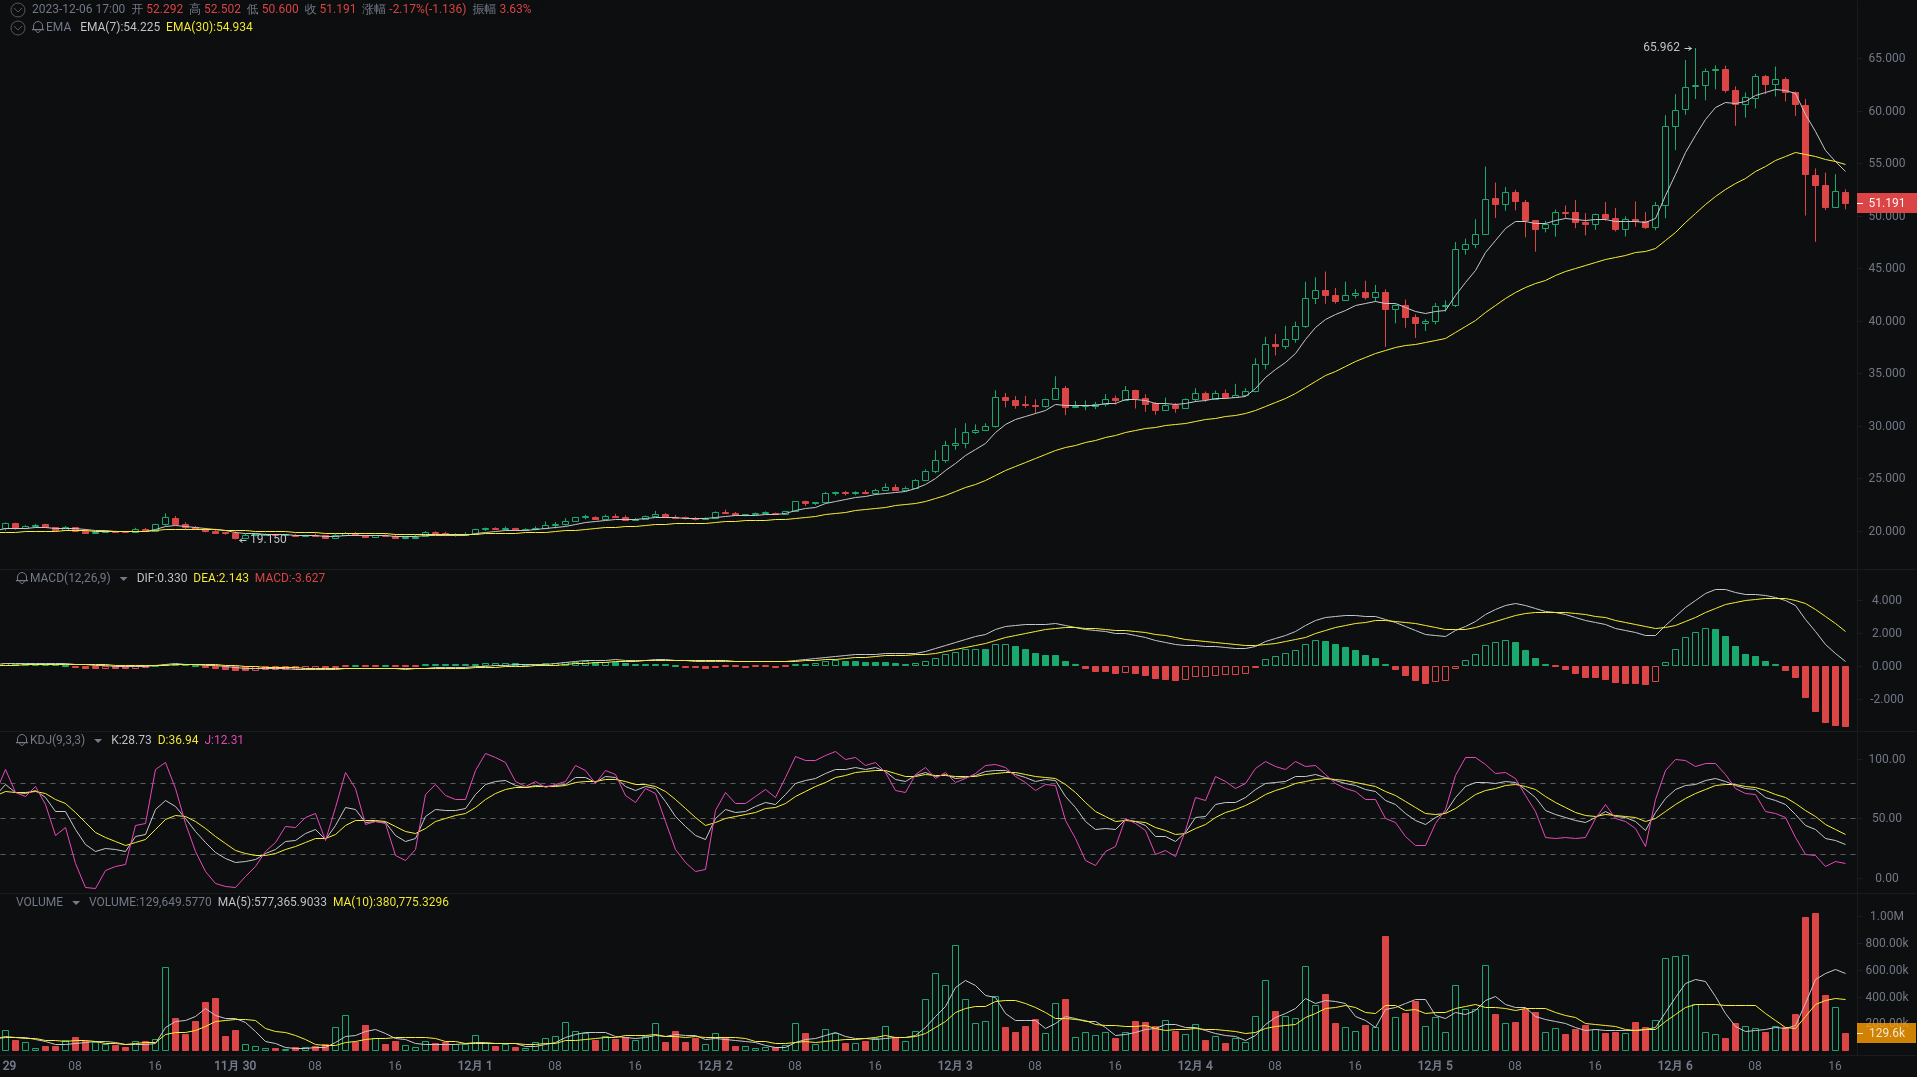Select the DEA:2.143 reading
This screenshot has height=1077, width=1917.
[221, 578]
